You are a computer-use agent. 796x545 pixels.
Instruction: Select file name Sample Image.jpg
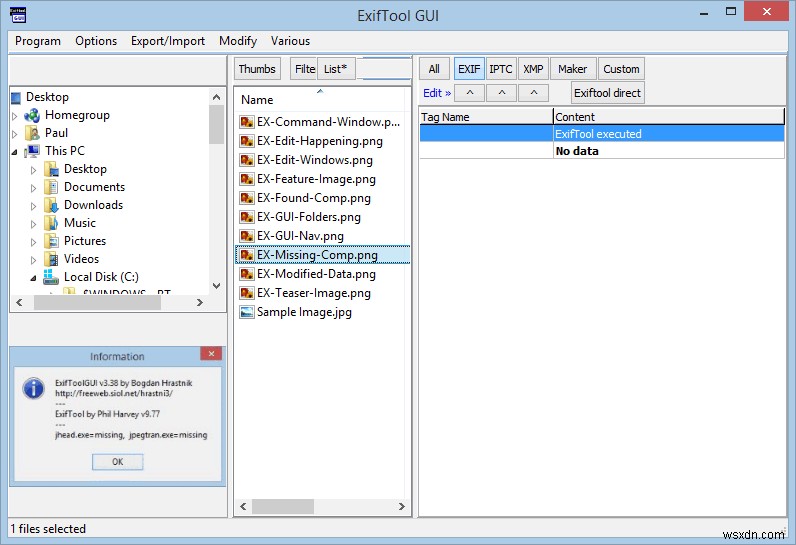click(x=304, y=312)
